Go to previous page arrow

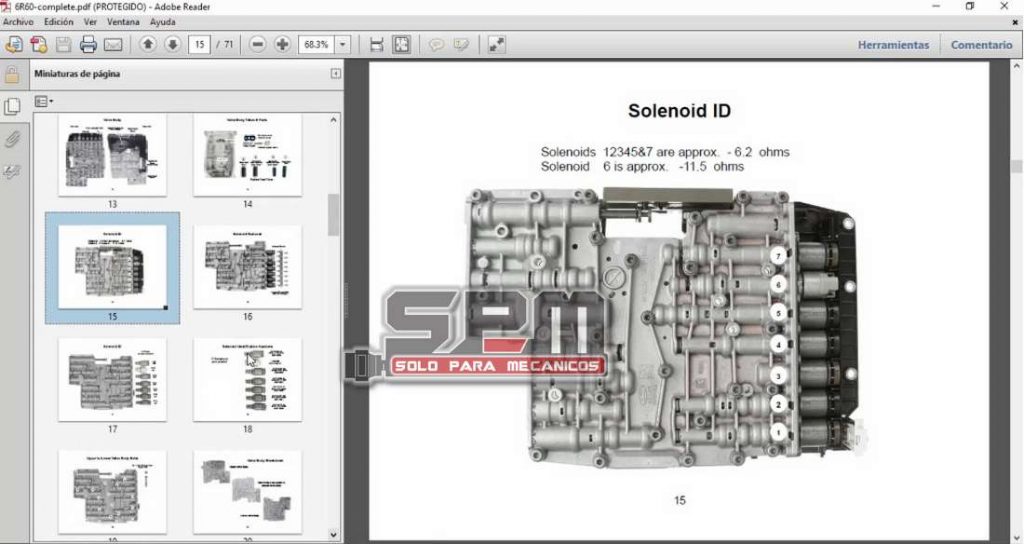pyautogui.click(x=148, y=44)
